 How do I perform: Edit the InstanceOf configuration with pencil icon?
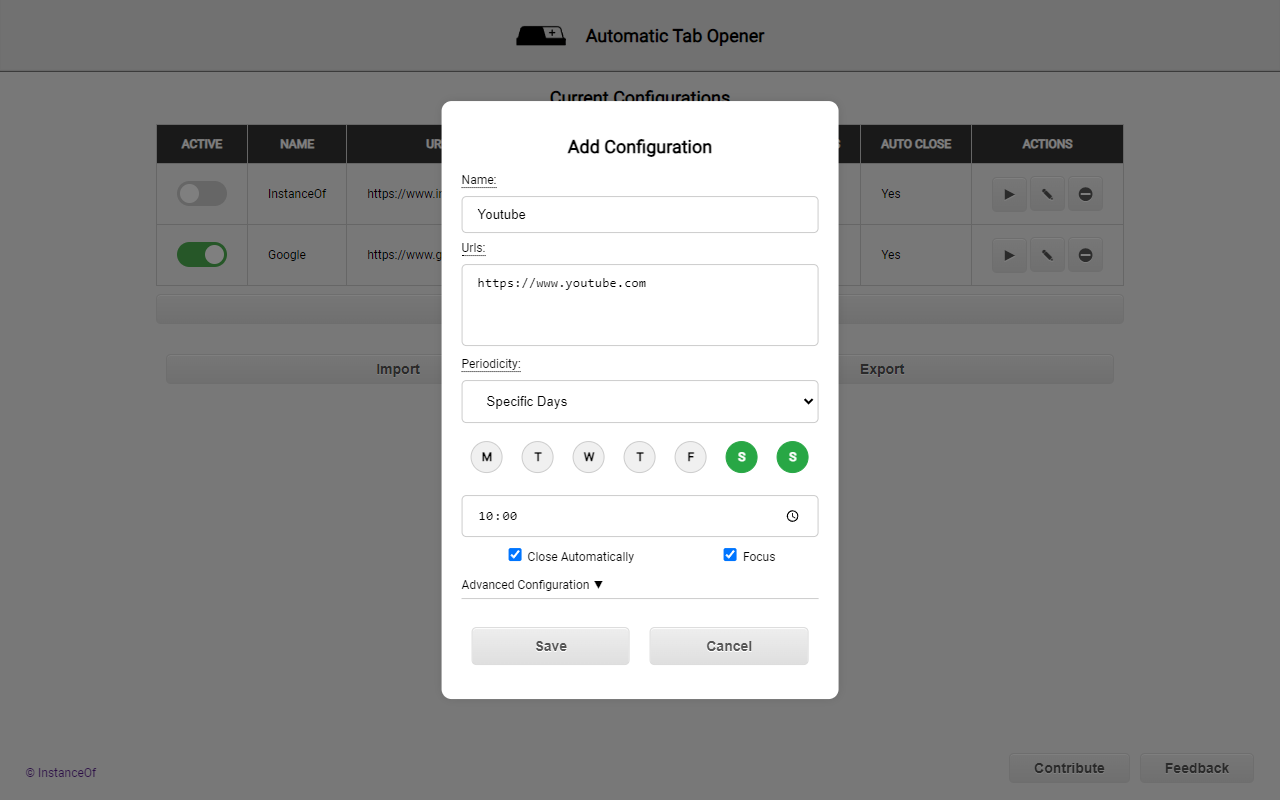pyautogui.click(x=1047, y=194)
